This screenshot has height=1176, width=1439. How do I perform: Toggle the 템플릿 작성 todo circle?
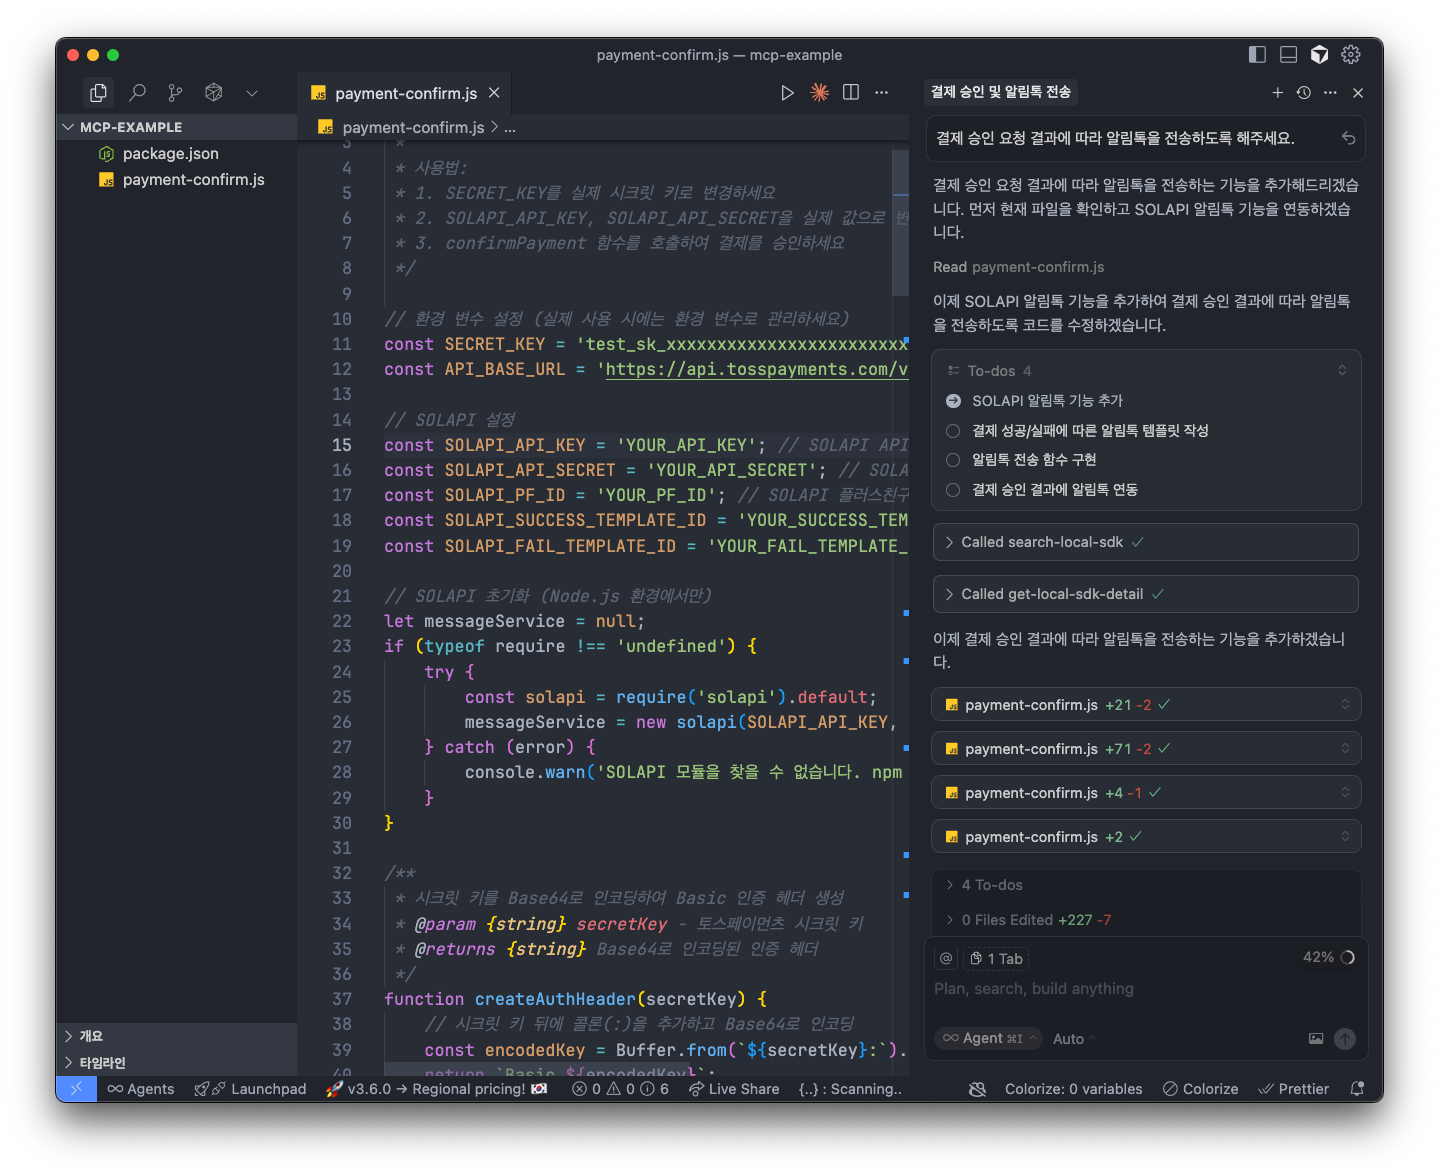pyautogui.click(x=953, y=430)
